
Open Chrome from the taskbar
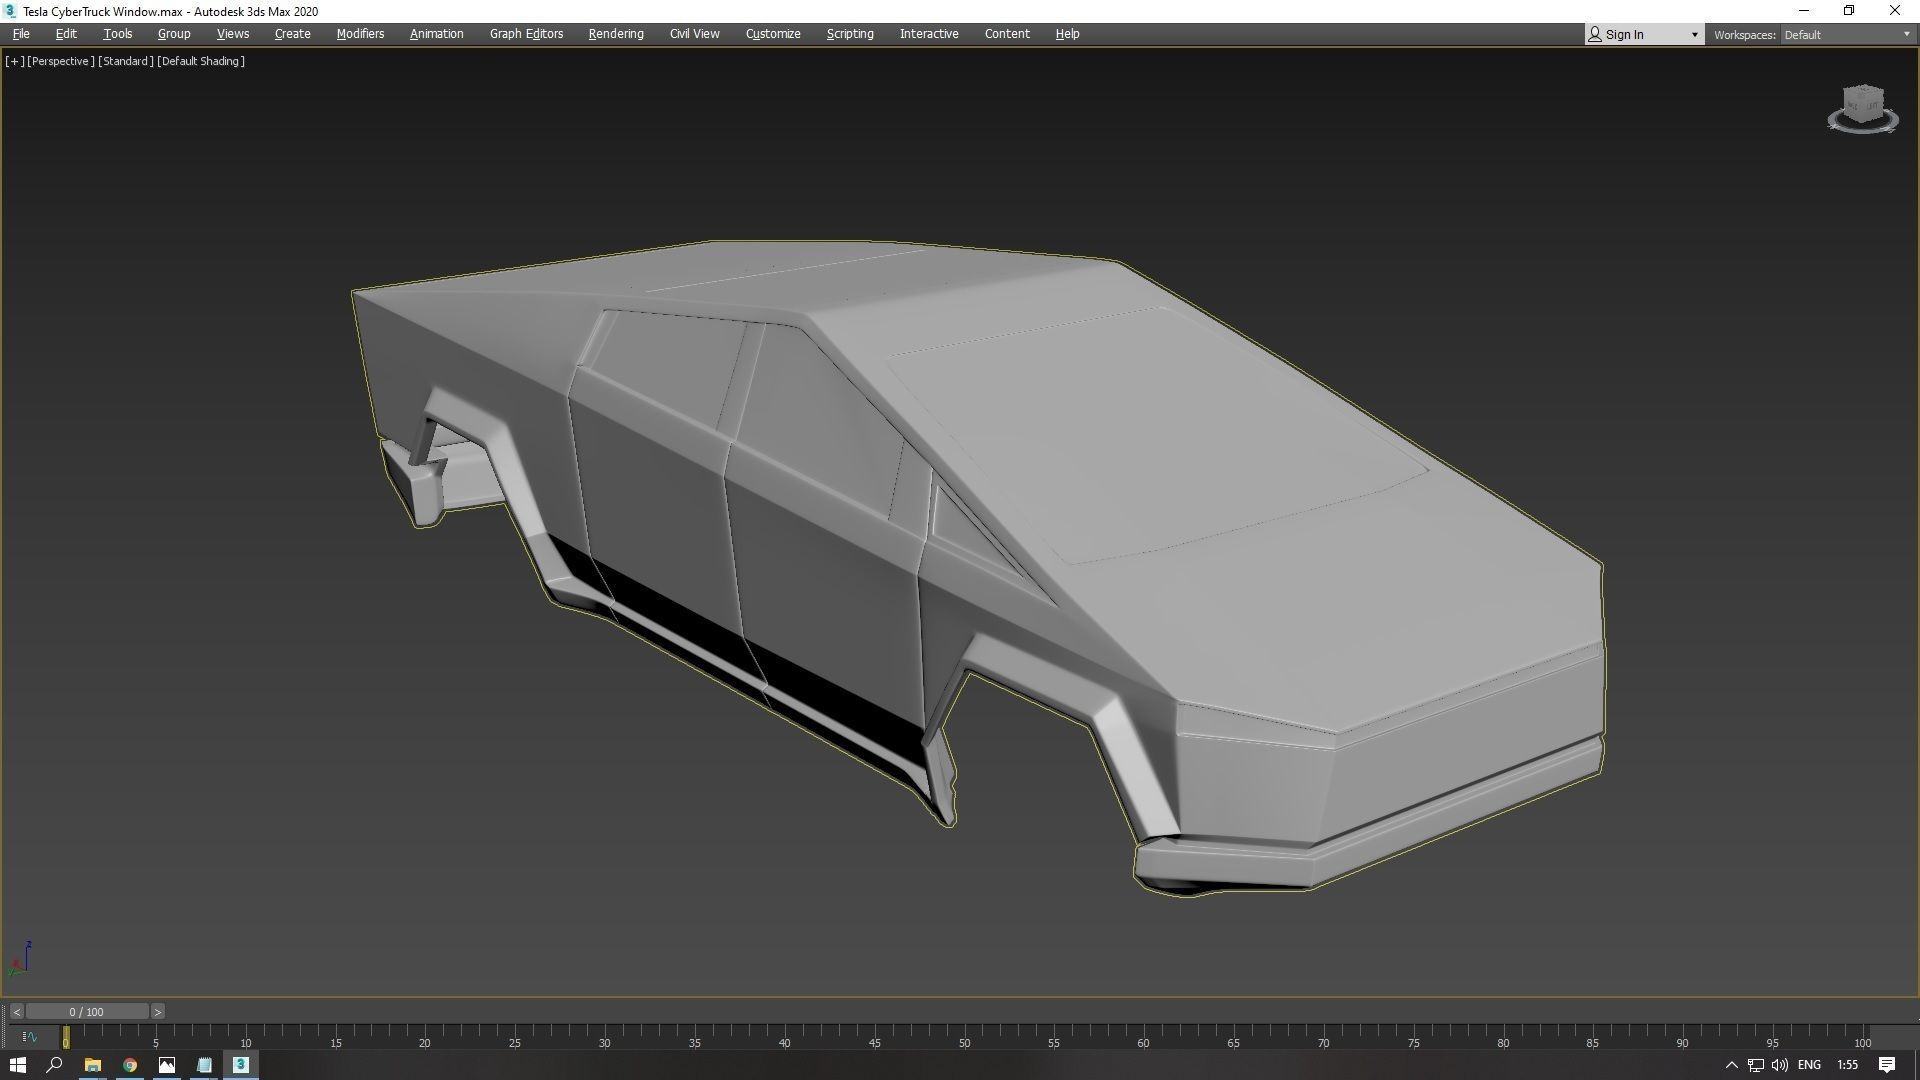(x=130, y=1065)
